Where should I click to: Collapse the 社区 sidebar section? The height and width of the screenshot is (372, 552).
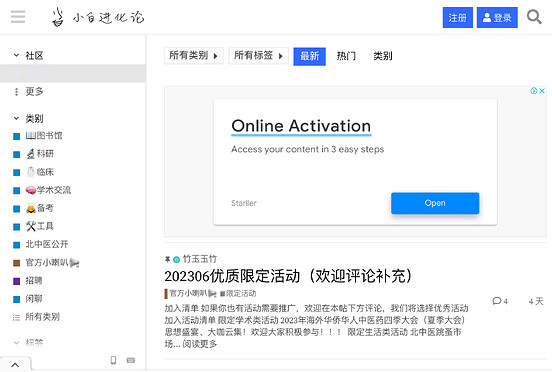coord(28,56)
